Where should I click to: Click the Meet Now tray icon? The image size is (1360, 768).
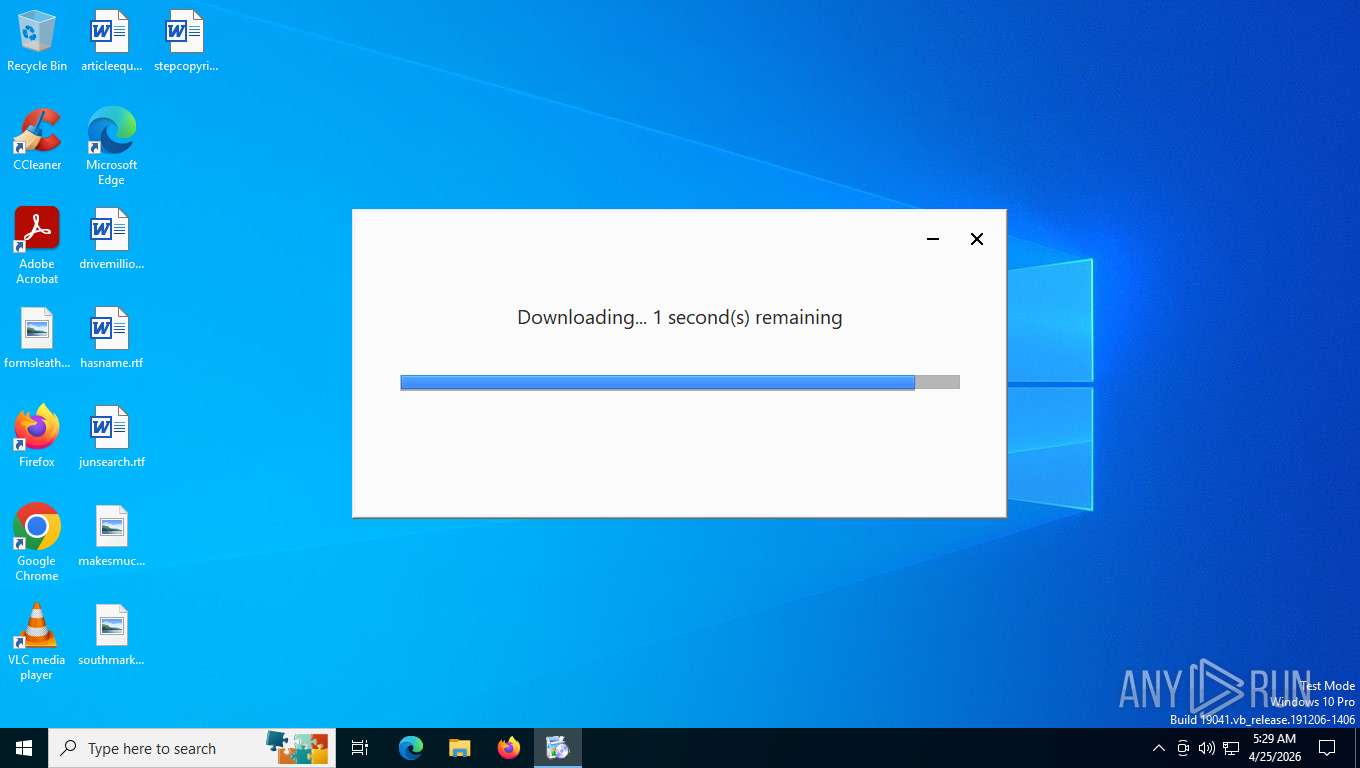[1183, 748]
